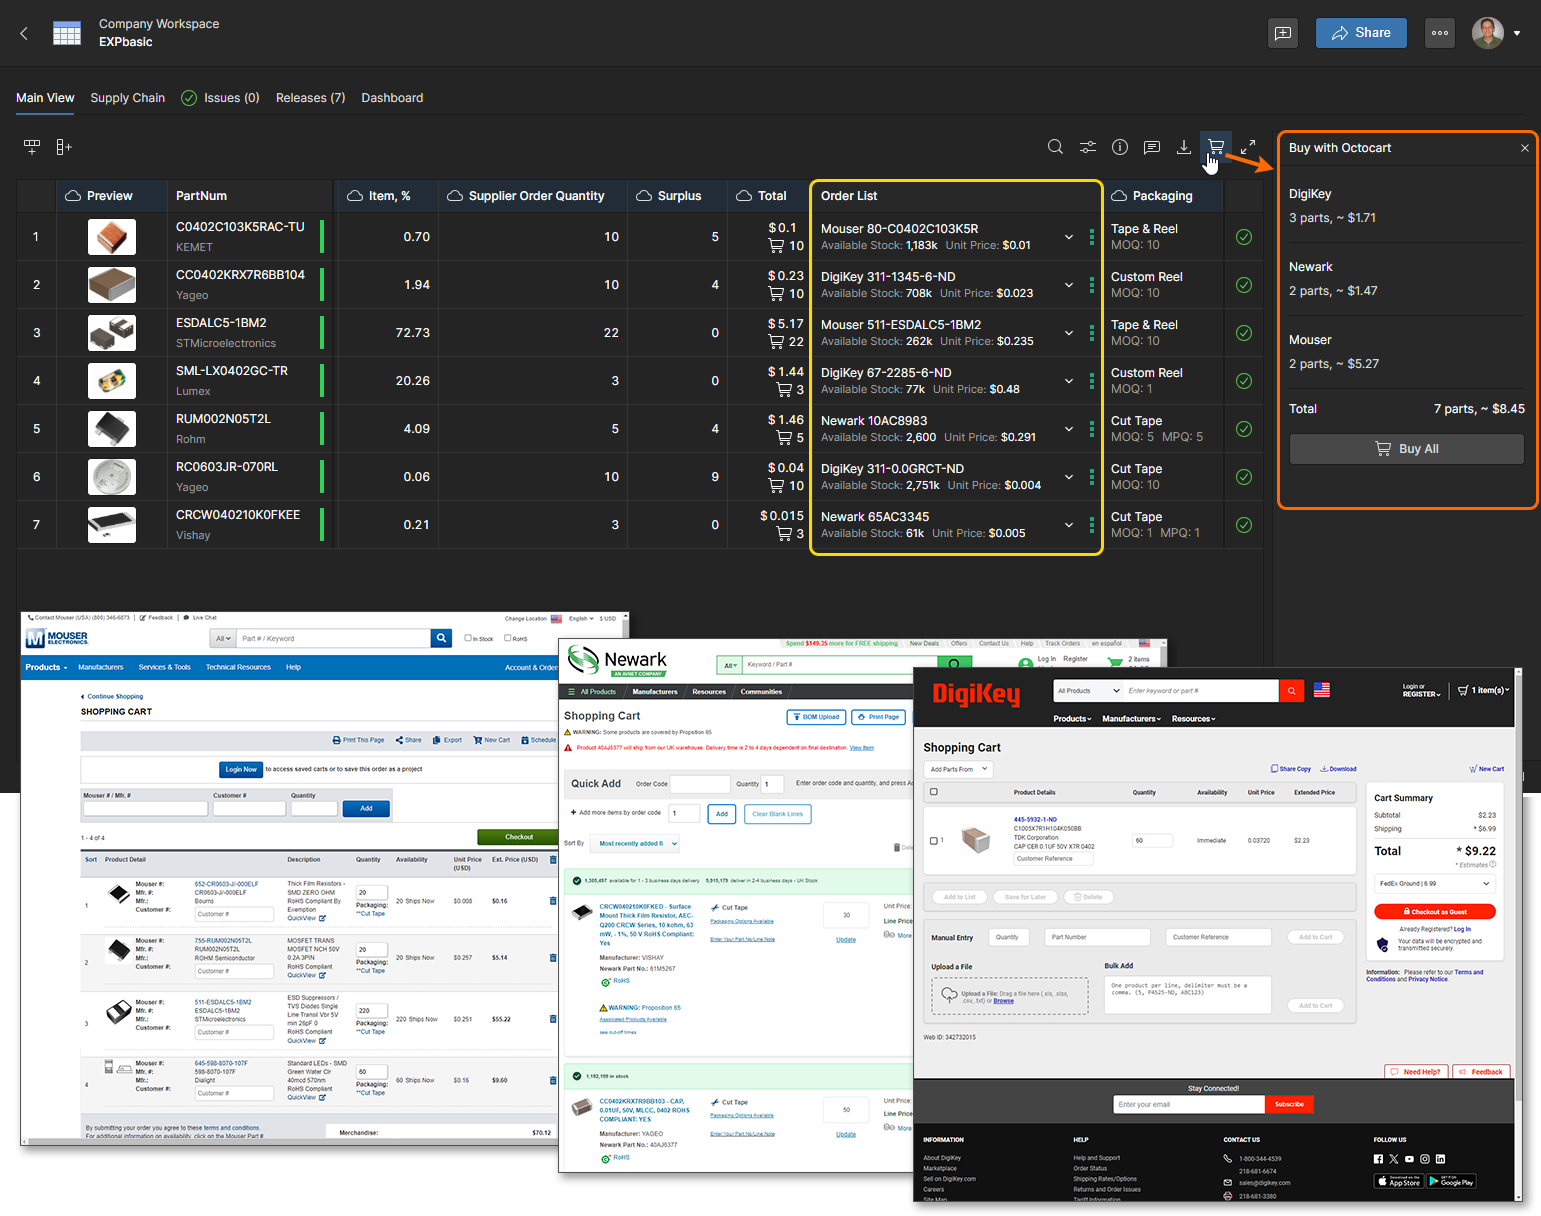
Task: Click DigiKey red search button
Action: point(1291,690)
